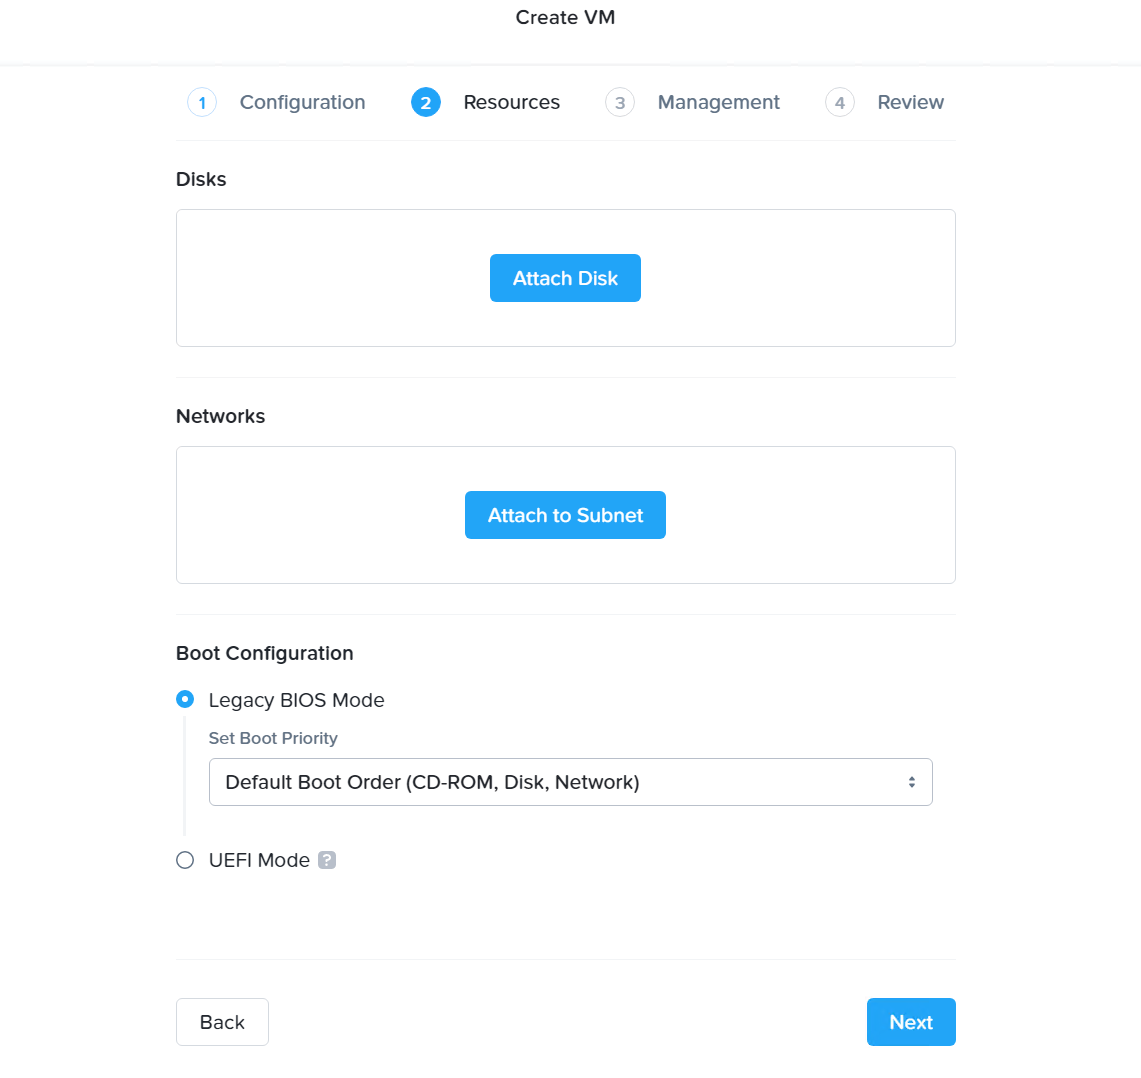The height and width of the screenshot is (1078, 1141).
Task: Click the step 3 circle icon
Action: 620,102
